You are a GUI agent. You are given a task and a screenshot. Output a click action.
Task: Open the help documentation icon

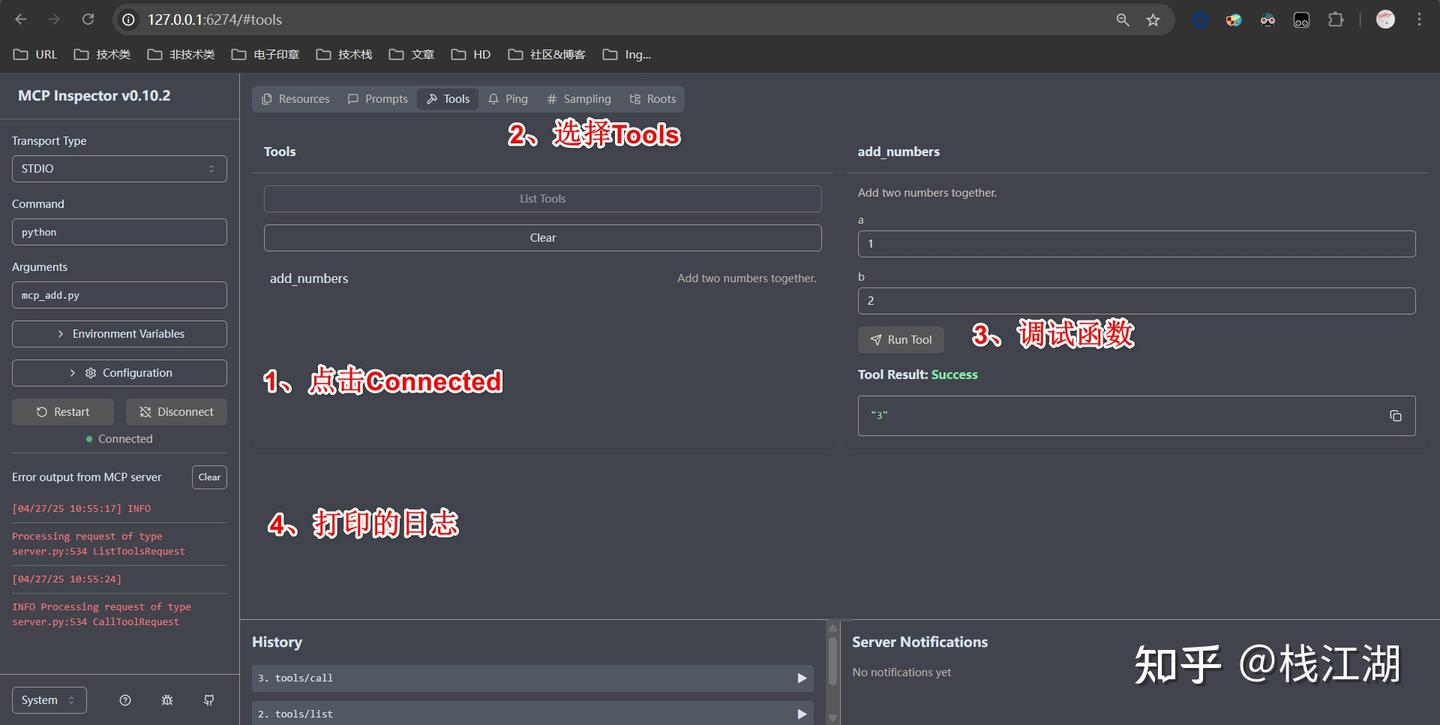point(125,700)
